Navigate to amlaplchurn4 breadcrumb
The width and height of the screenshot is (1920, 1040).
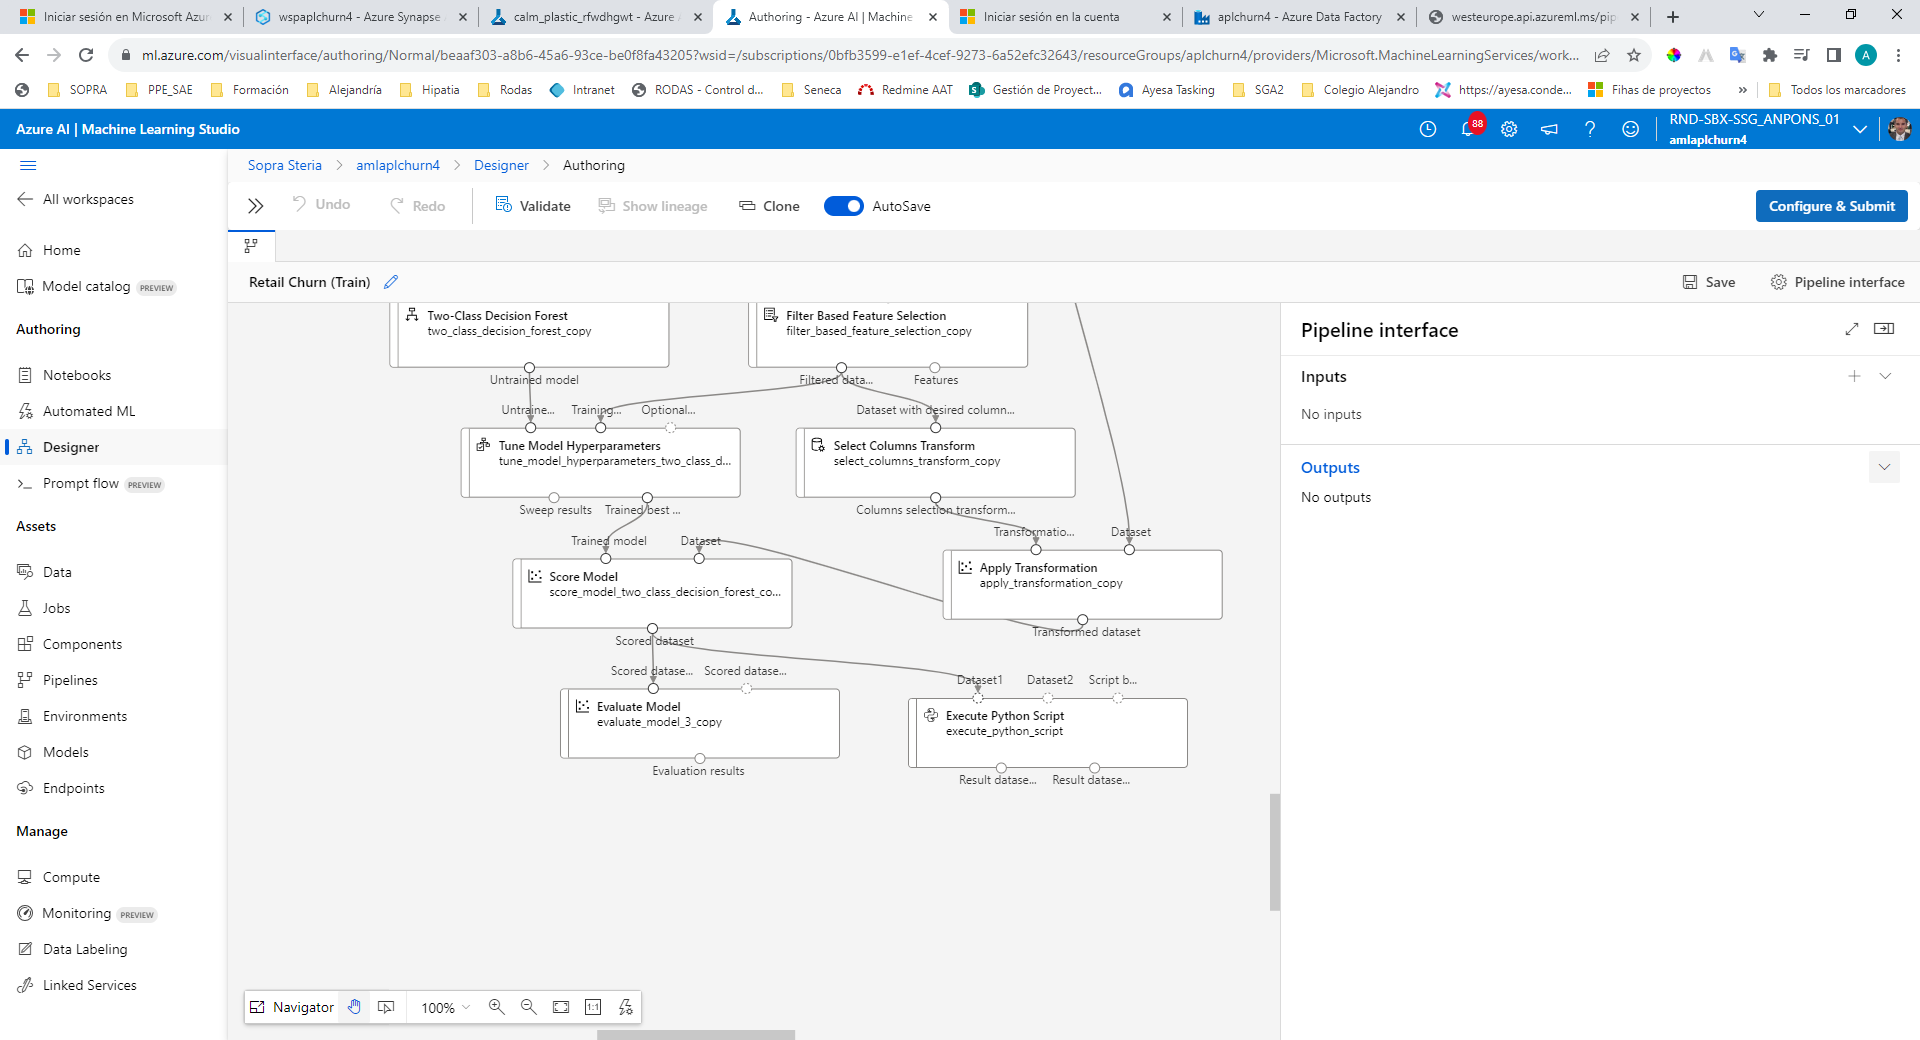tap(398, 165)
